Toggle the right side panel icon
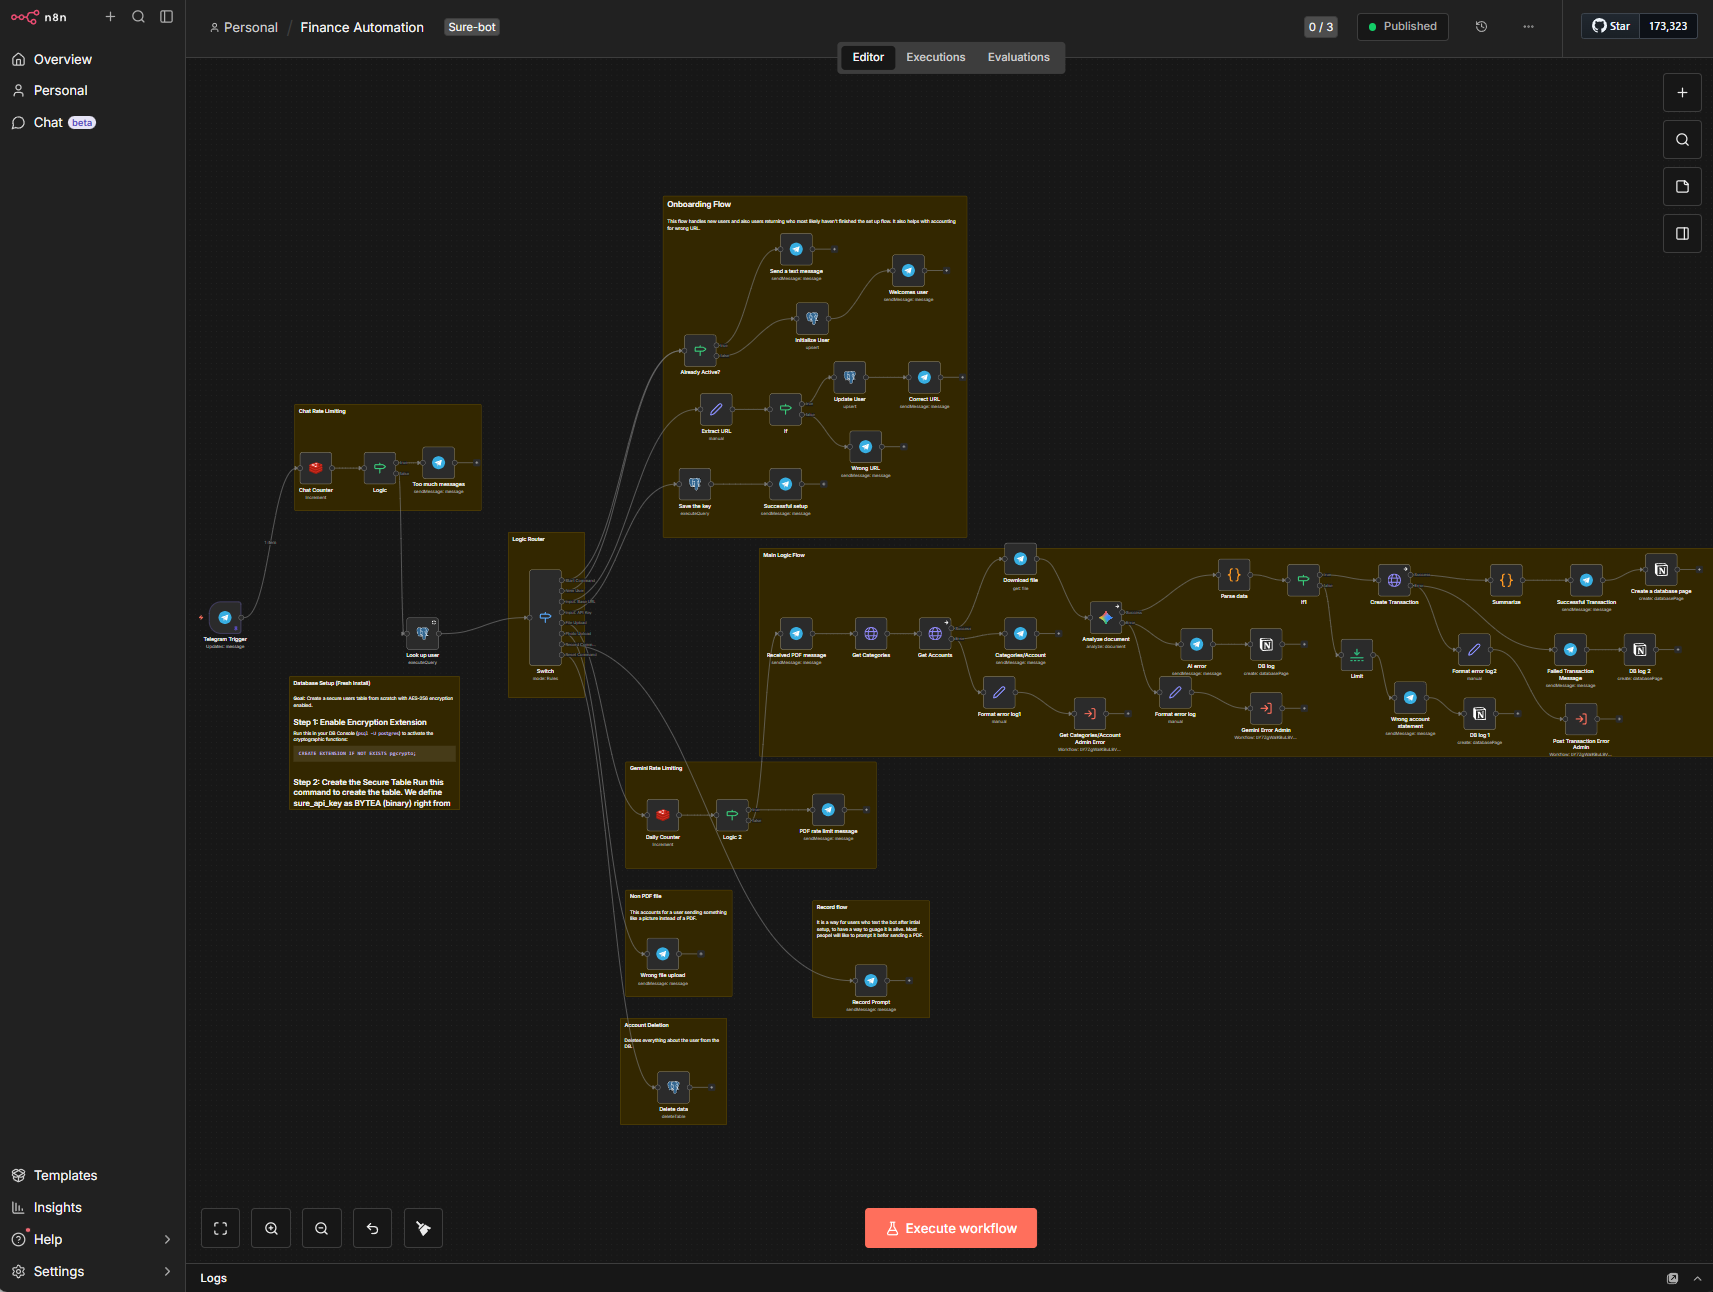 click(x=1682, y=234)
